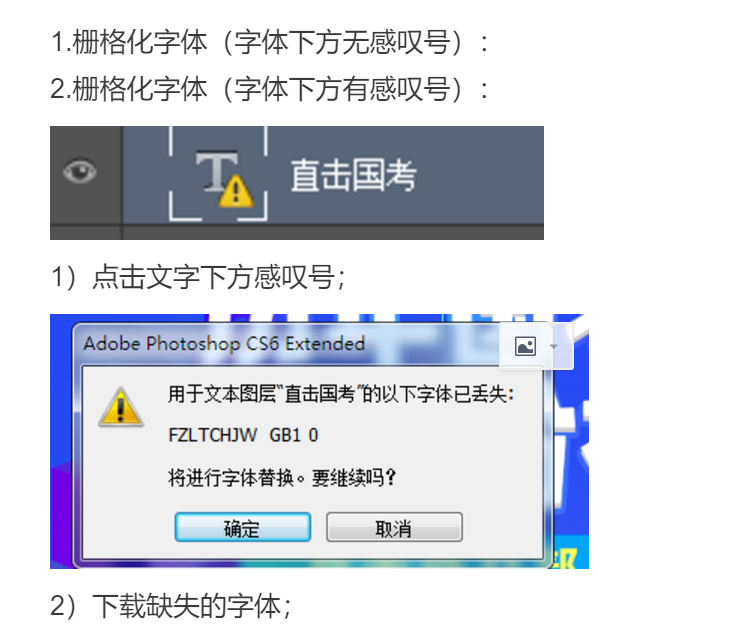Image resolution: width=749 pixels, height=636 pixels.
Task: Click heading line 1 about 无感叹号
Action: [x=270, y=42]
